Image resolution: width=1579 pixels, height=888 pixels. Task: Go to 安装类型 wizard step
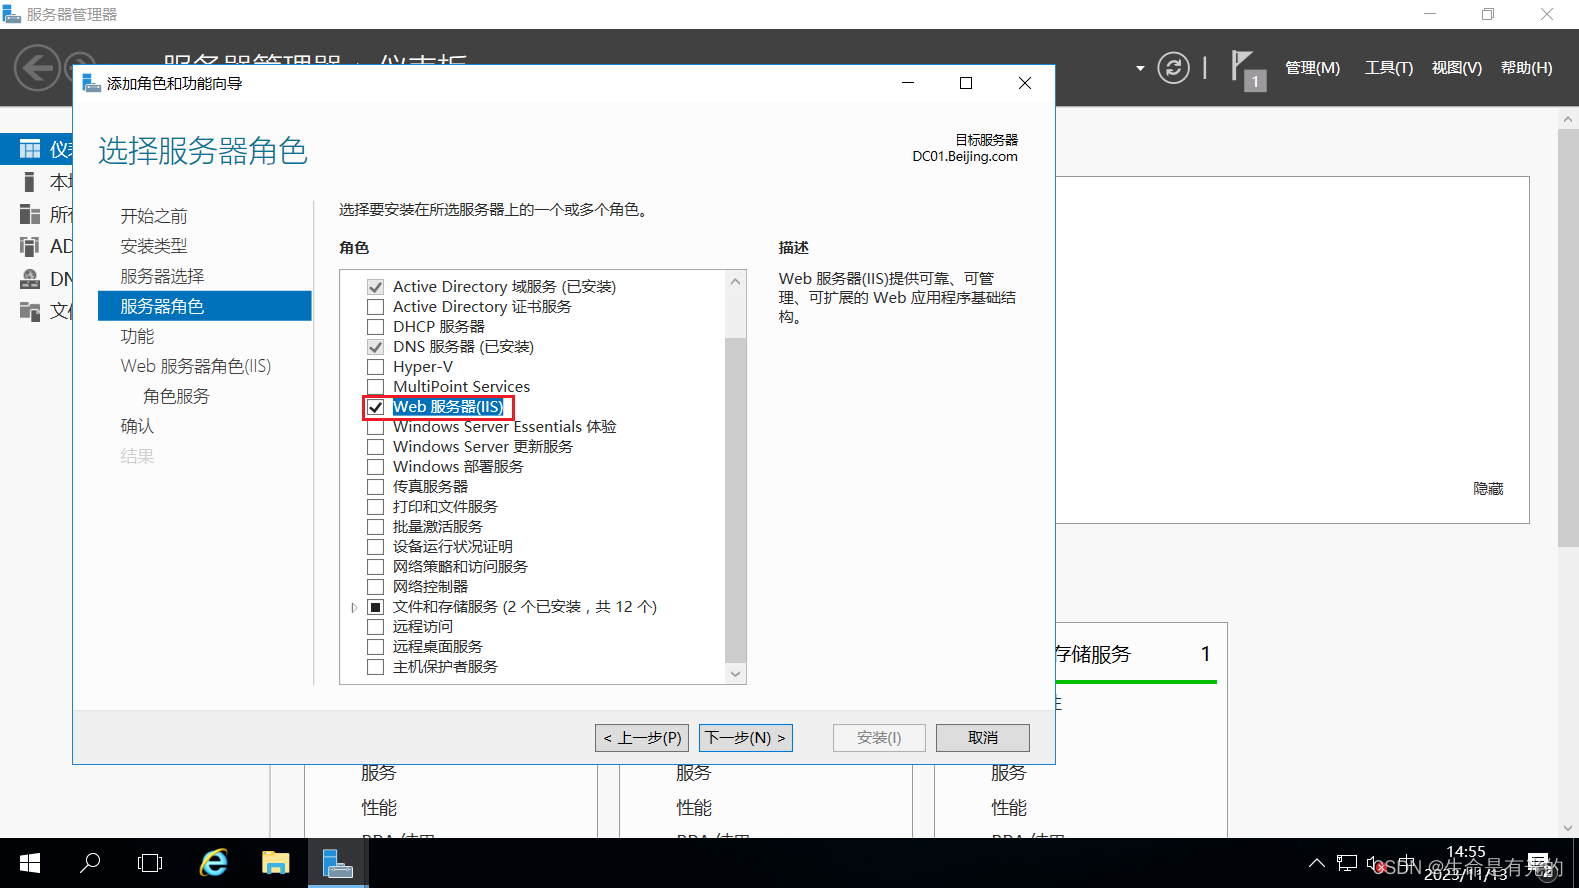pos(154,246)
